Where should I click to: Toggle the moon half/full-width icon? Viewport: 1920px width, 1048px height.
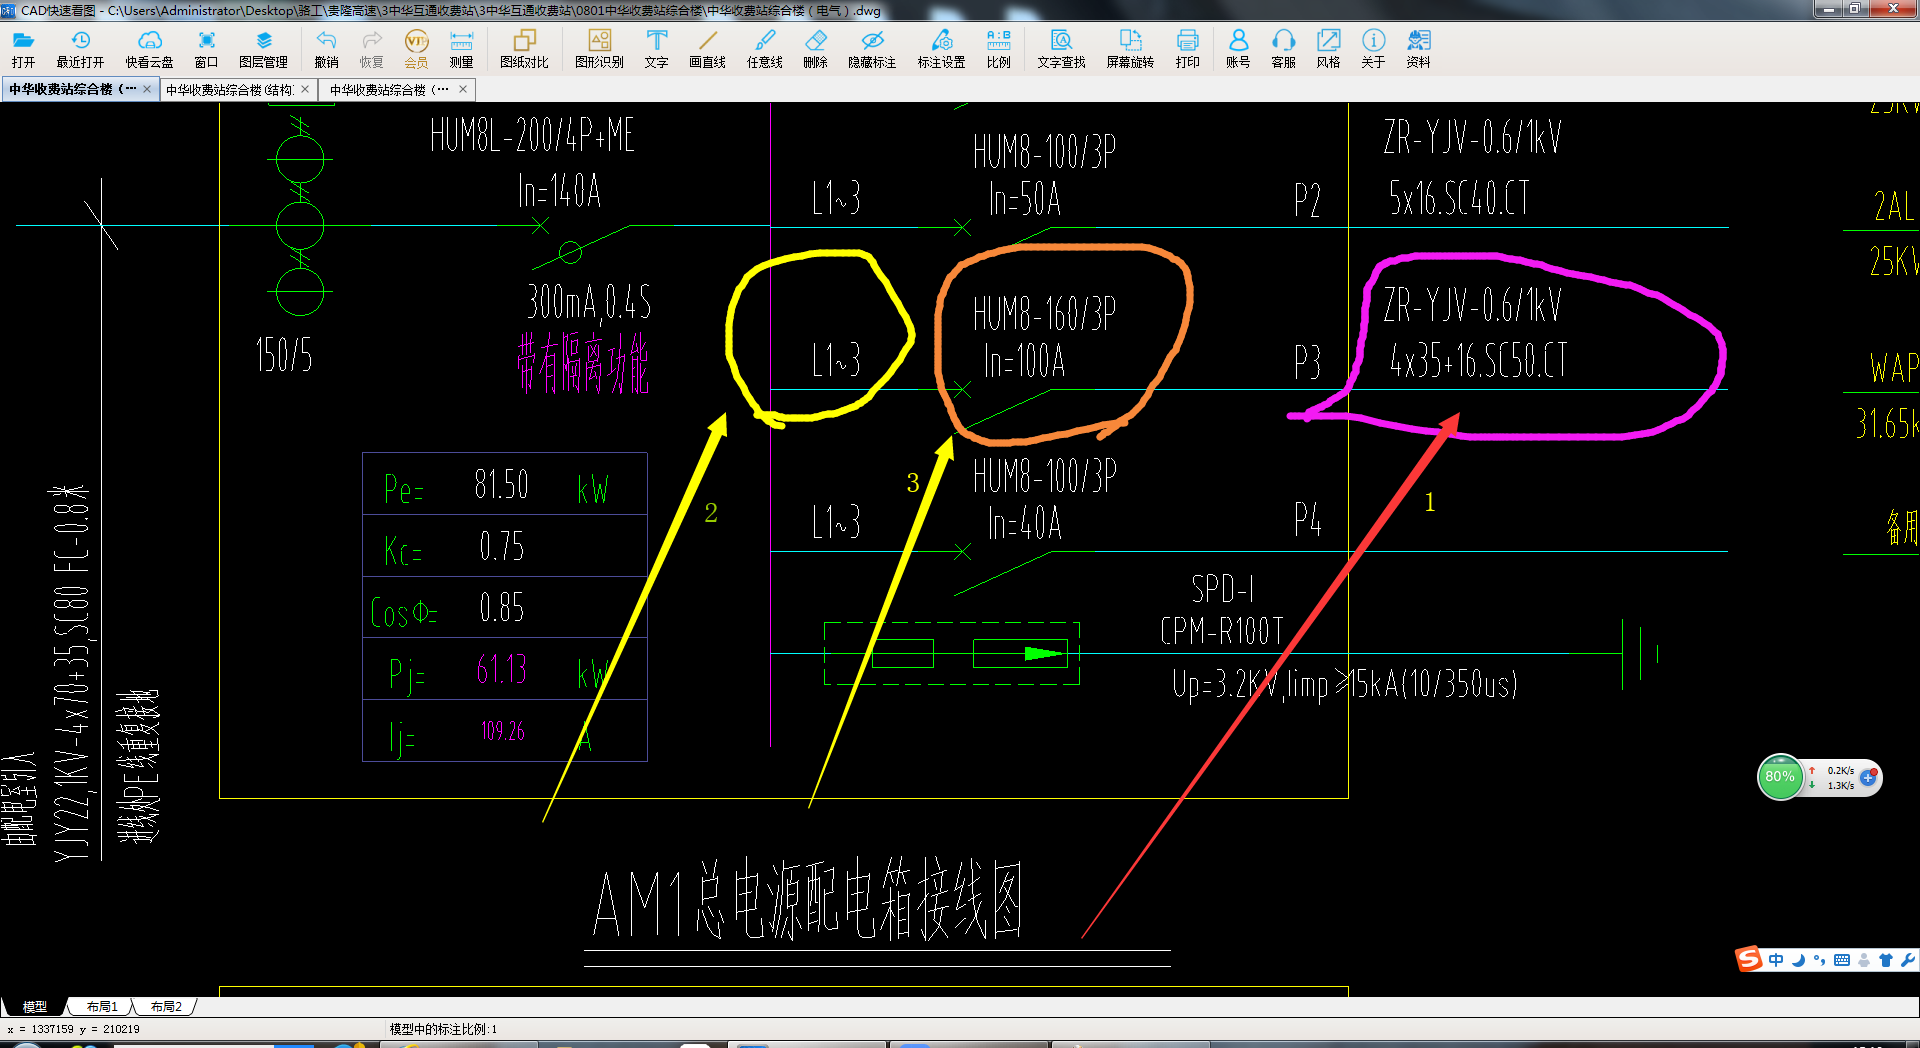coord(1798,960)
